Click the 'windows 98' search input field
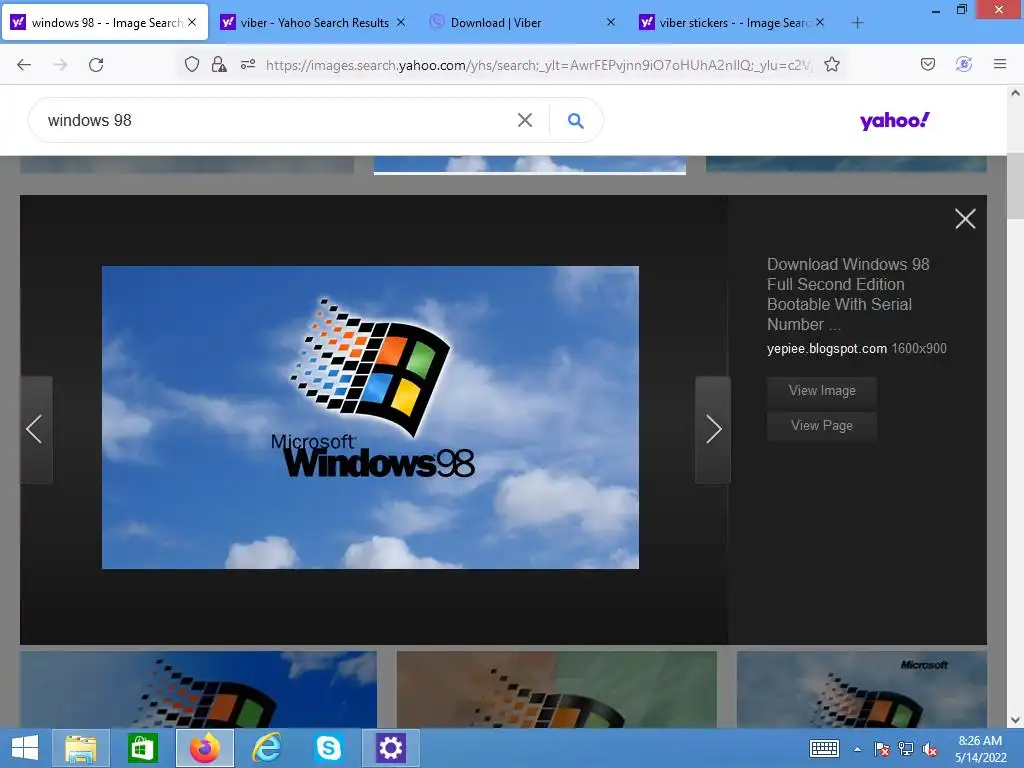The height and width of the screenshot is (768, 1024). click(274, 120)
